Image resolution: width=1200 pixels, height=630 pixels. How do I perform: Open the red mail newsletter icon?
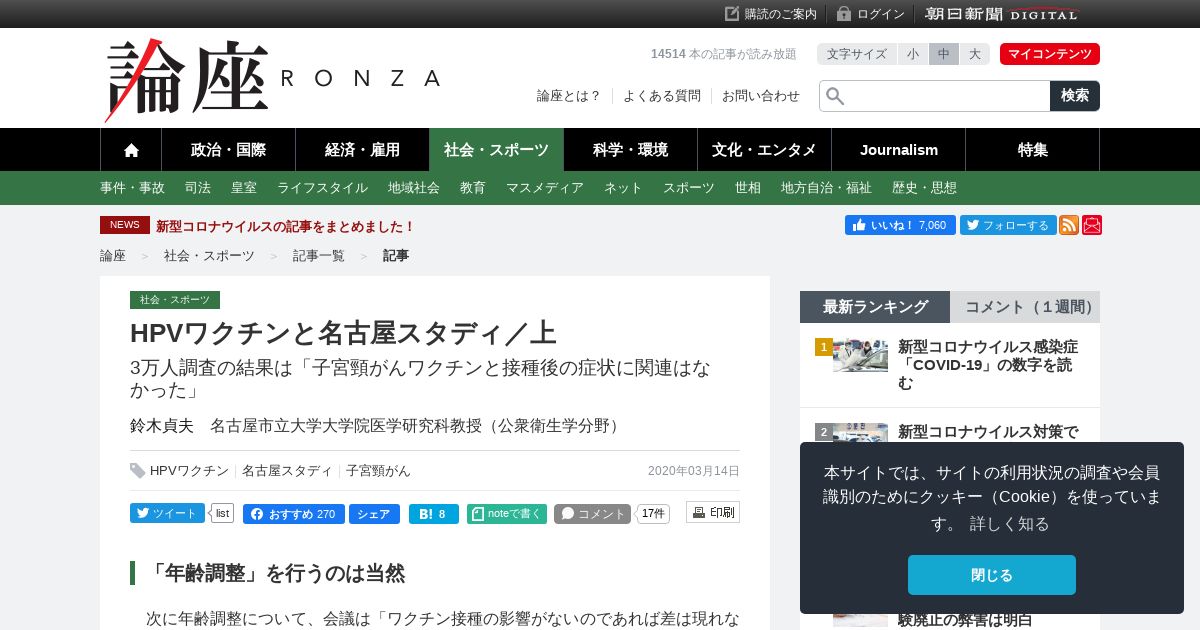pos(1092,225)
